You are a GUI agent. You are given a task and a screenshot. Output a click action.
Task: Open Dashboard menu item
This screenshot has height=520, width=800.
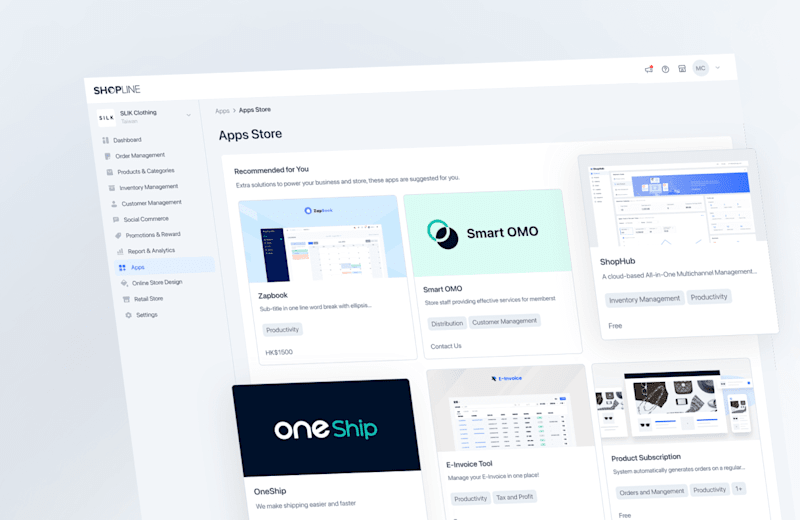point(127,140)
